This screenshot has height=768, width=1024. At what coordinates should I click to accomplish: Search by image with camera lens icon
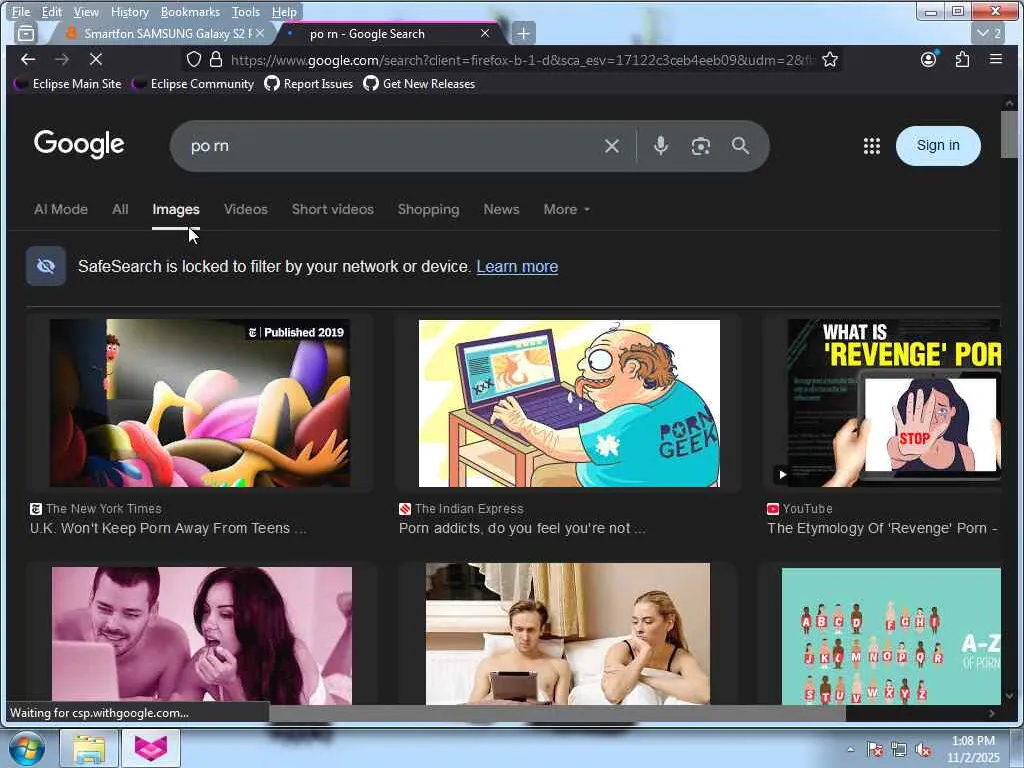[x=701, y=146]
